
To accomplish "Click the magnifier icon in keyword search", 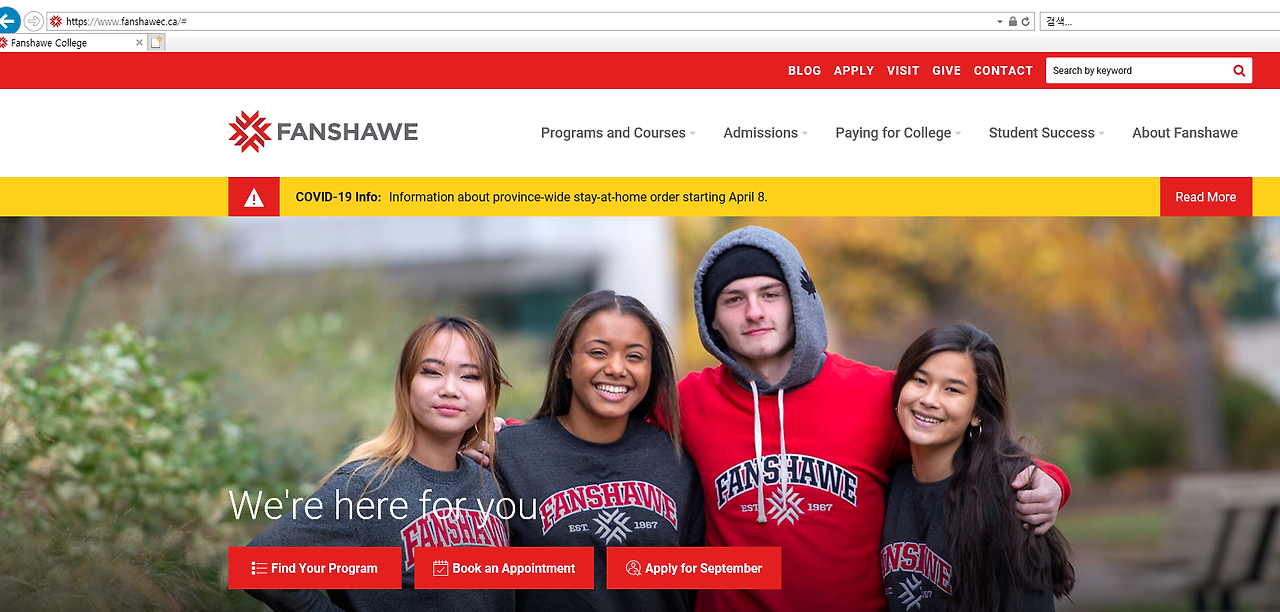I will pos(1239,70).
